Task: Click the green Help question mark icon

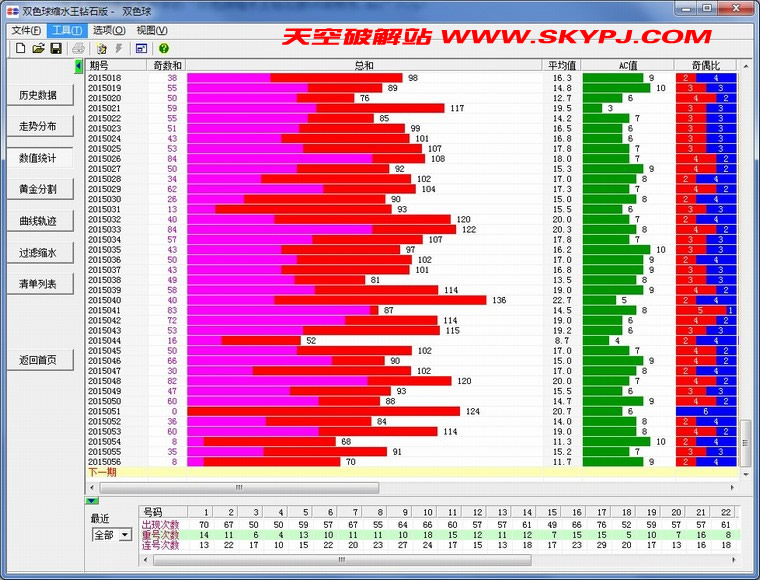Action: pyautogui.click(x=164, y=48)
